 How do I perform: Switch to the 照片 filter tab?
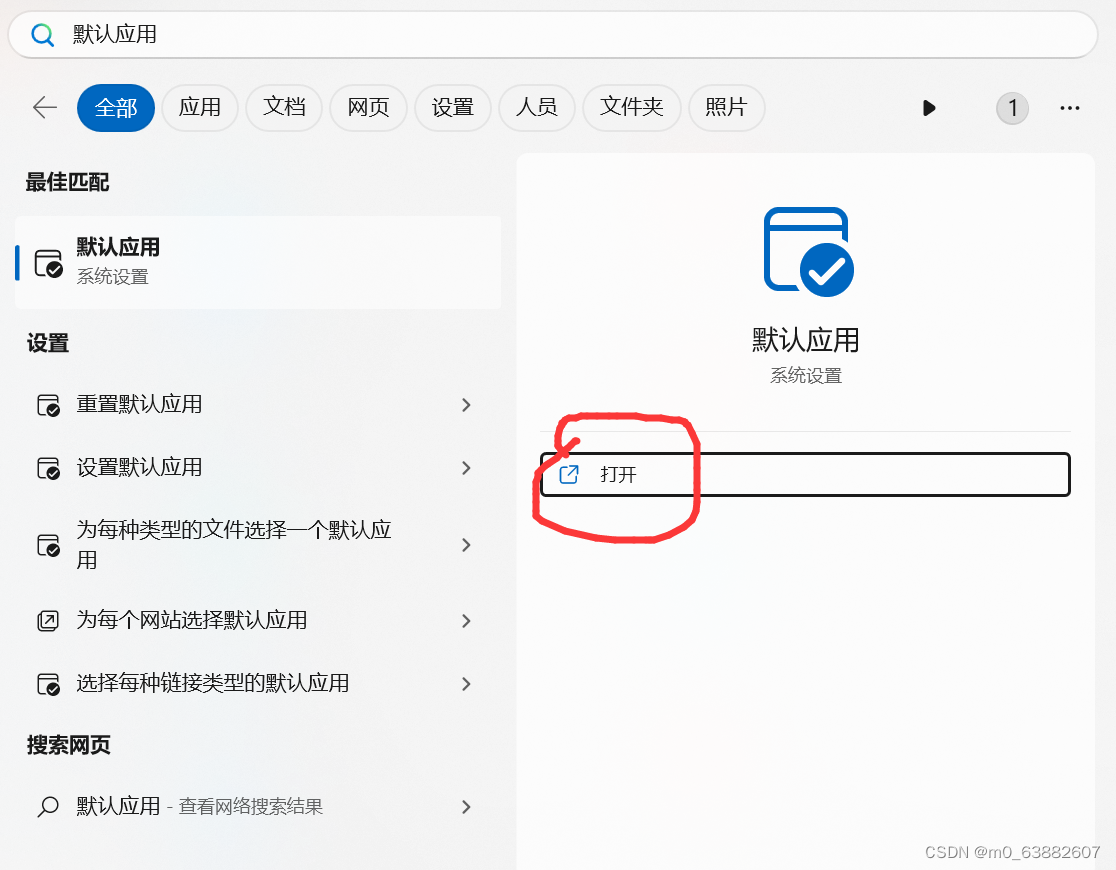coord(726,108)
